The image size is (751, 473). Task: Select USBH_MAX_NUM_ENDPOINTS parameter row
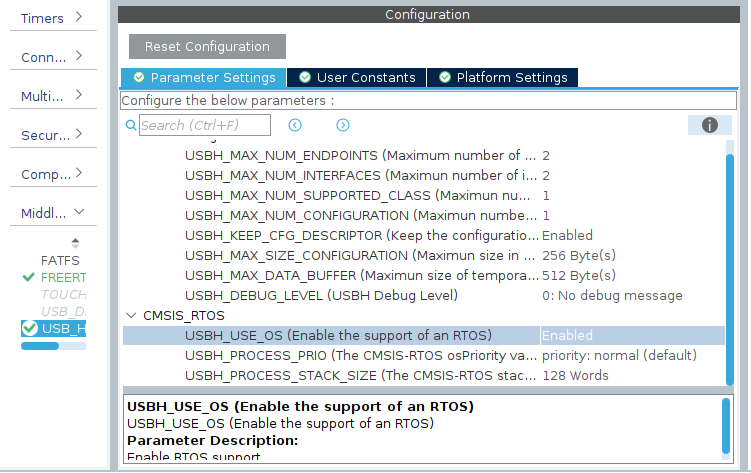coord(423,156)
